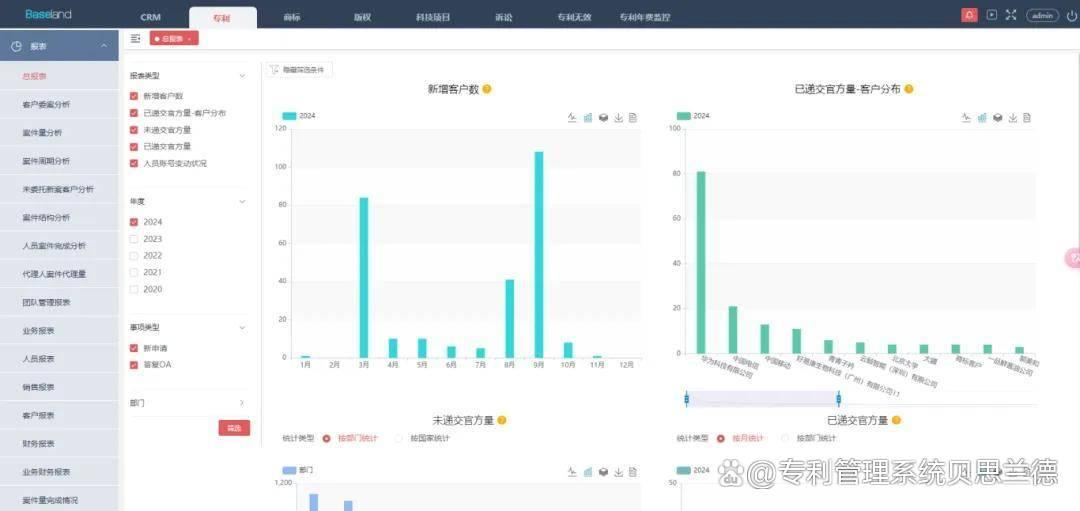Switch 新增客户数 chart to bar view
Image resolution: width=1080 pixels, height=511 pixels.
(588, 118)
